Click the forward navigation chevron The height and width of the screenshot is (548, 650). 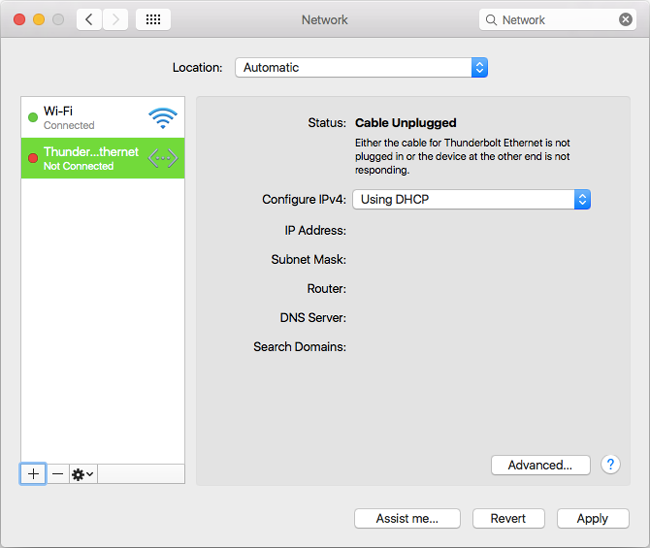115,19
